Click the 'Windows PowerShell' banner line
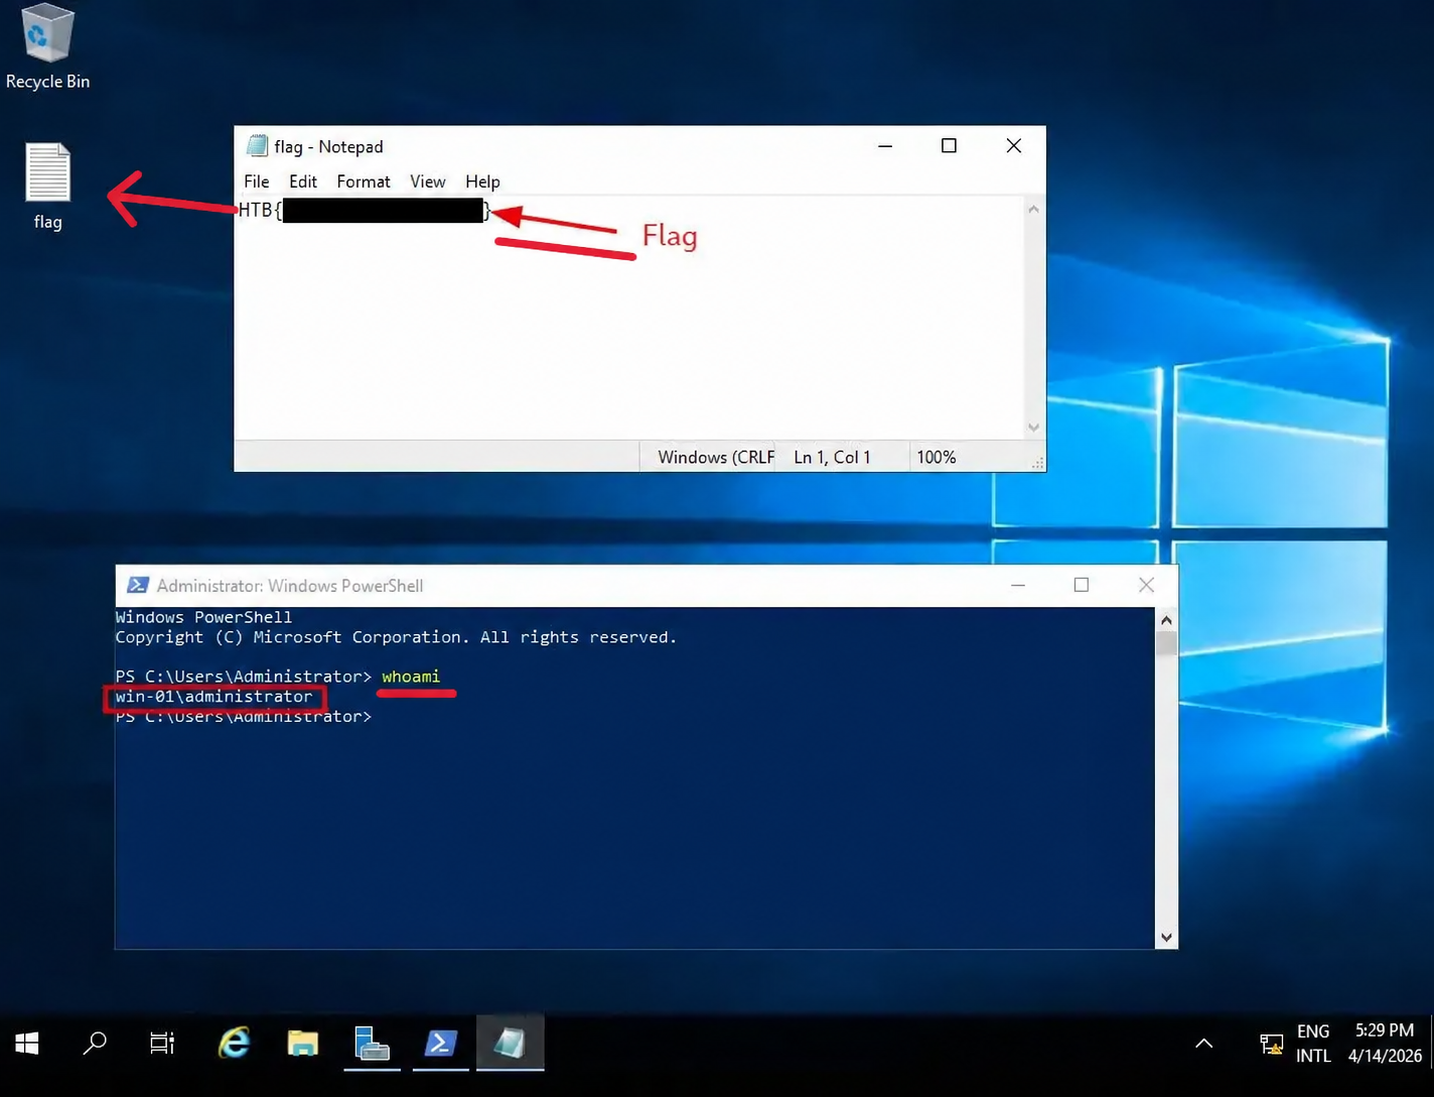 pyautogui.click(x=204, y=618)
